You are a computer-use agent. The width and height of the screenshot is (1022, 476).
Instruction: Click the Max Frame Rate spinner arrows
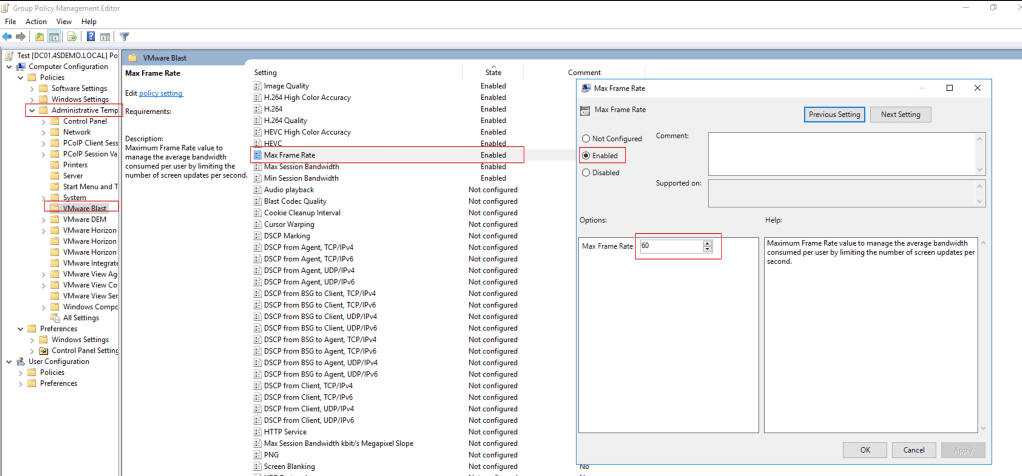[x=709, y=245]
